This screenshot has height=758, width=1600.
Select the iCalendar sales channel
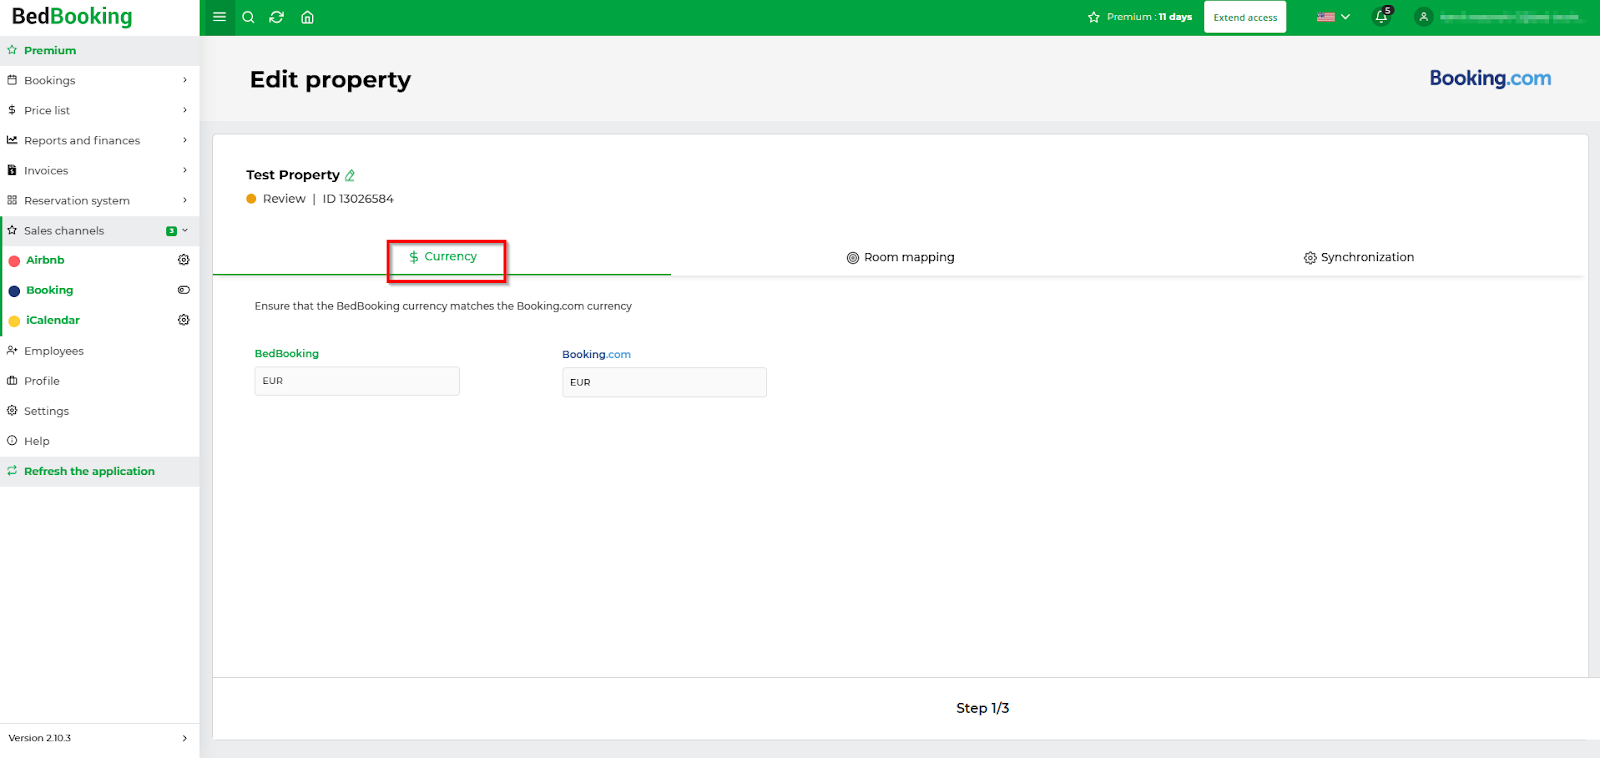[53, 320]
